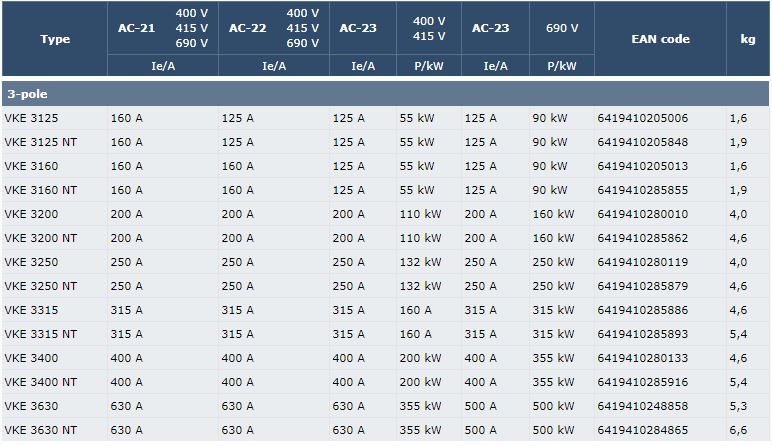This screenshot has height=446, width=772.
Task: Click EAN code 6419410280119
Action: [x=643, y=262]
